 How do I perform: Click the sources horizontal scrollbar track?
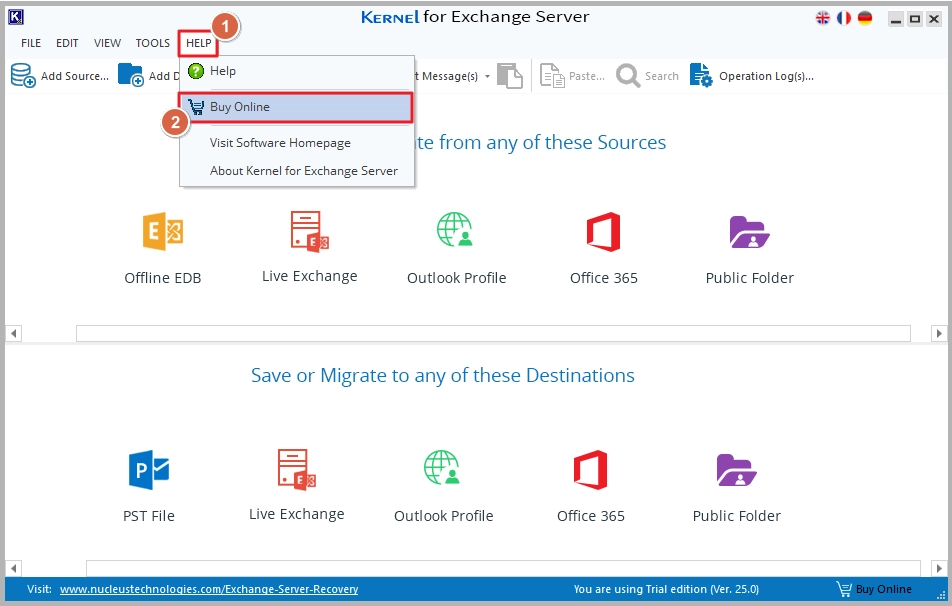click(x=493, y=333)
